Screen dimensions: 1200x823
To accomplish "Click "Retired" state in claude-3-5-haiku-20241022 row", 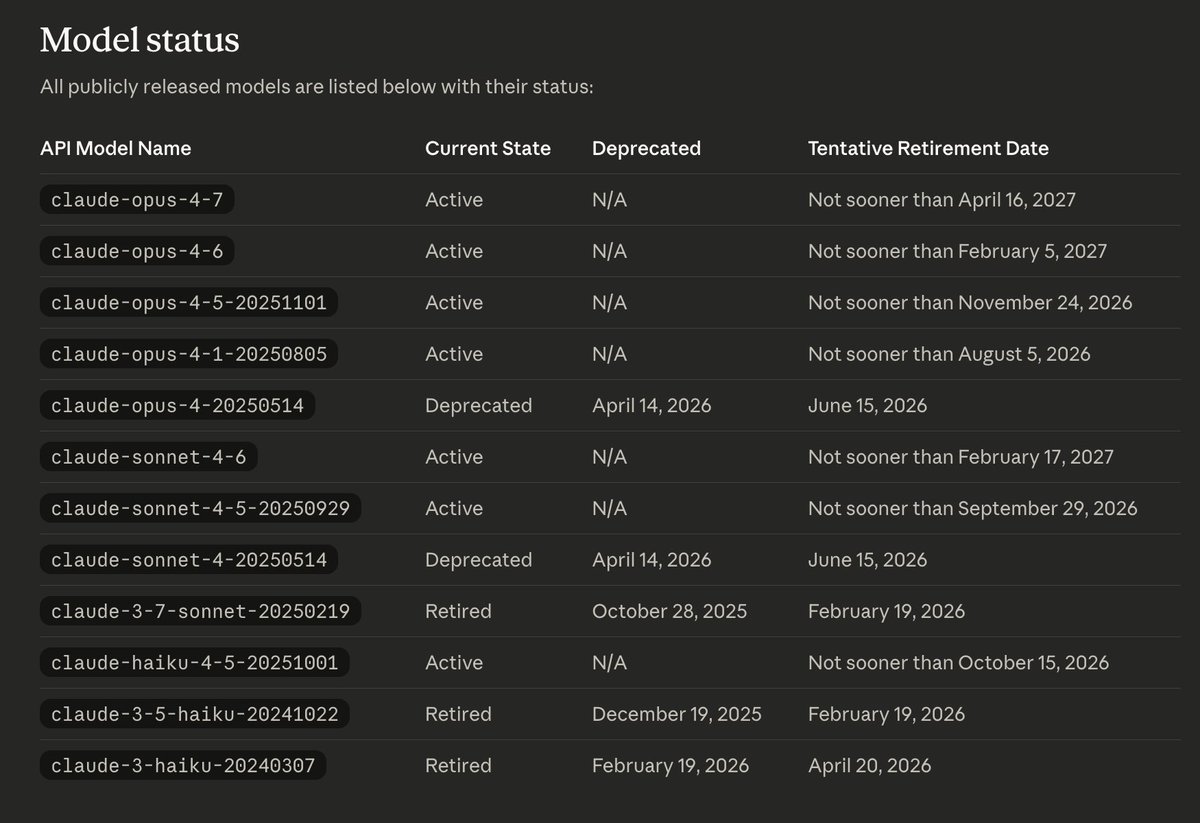I will pyautogui.click(x=458, y=714).
